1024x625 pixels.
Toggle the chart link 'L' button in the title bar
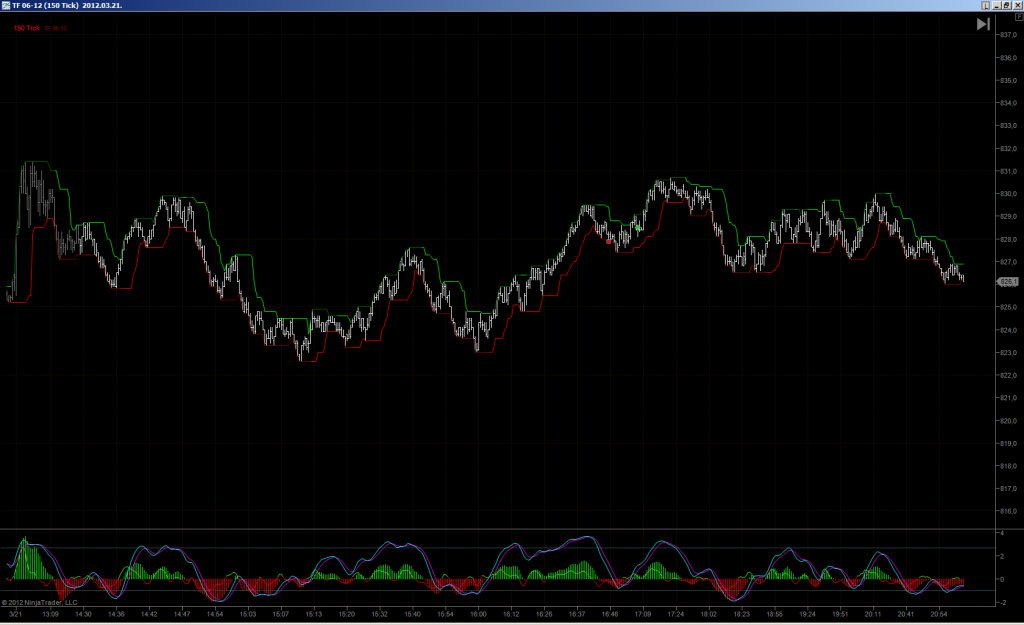point(985,5)
